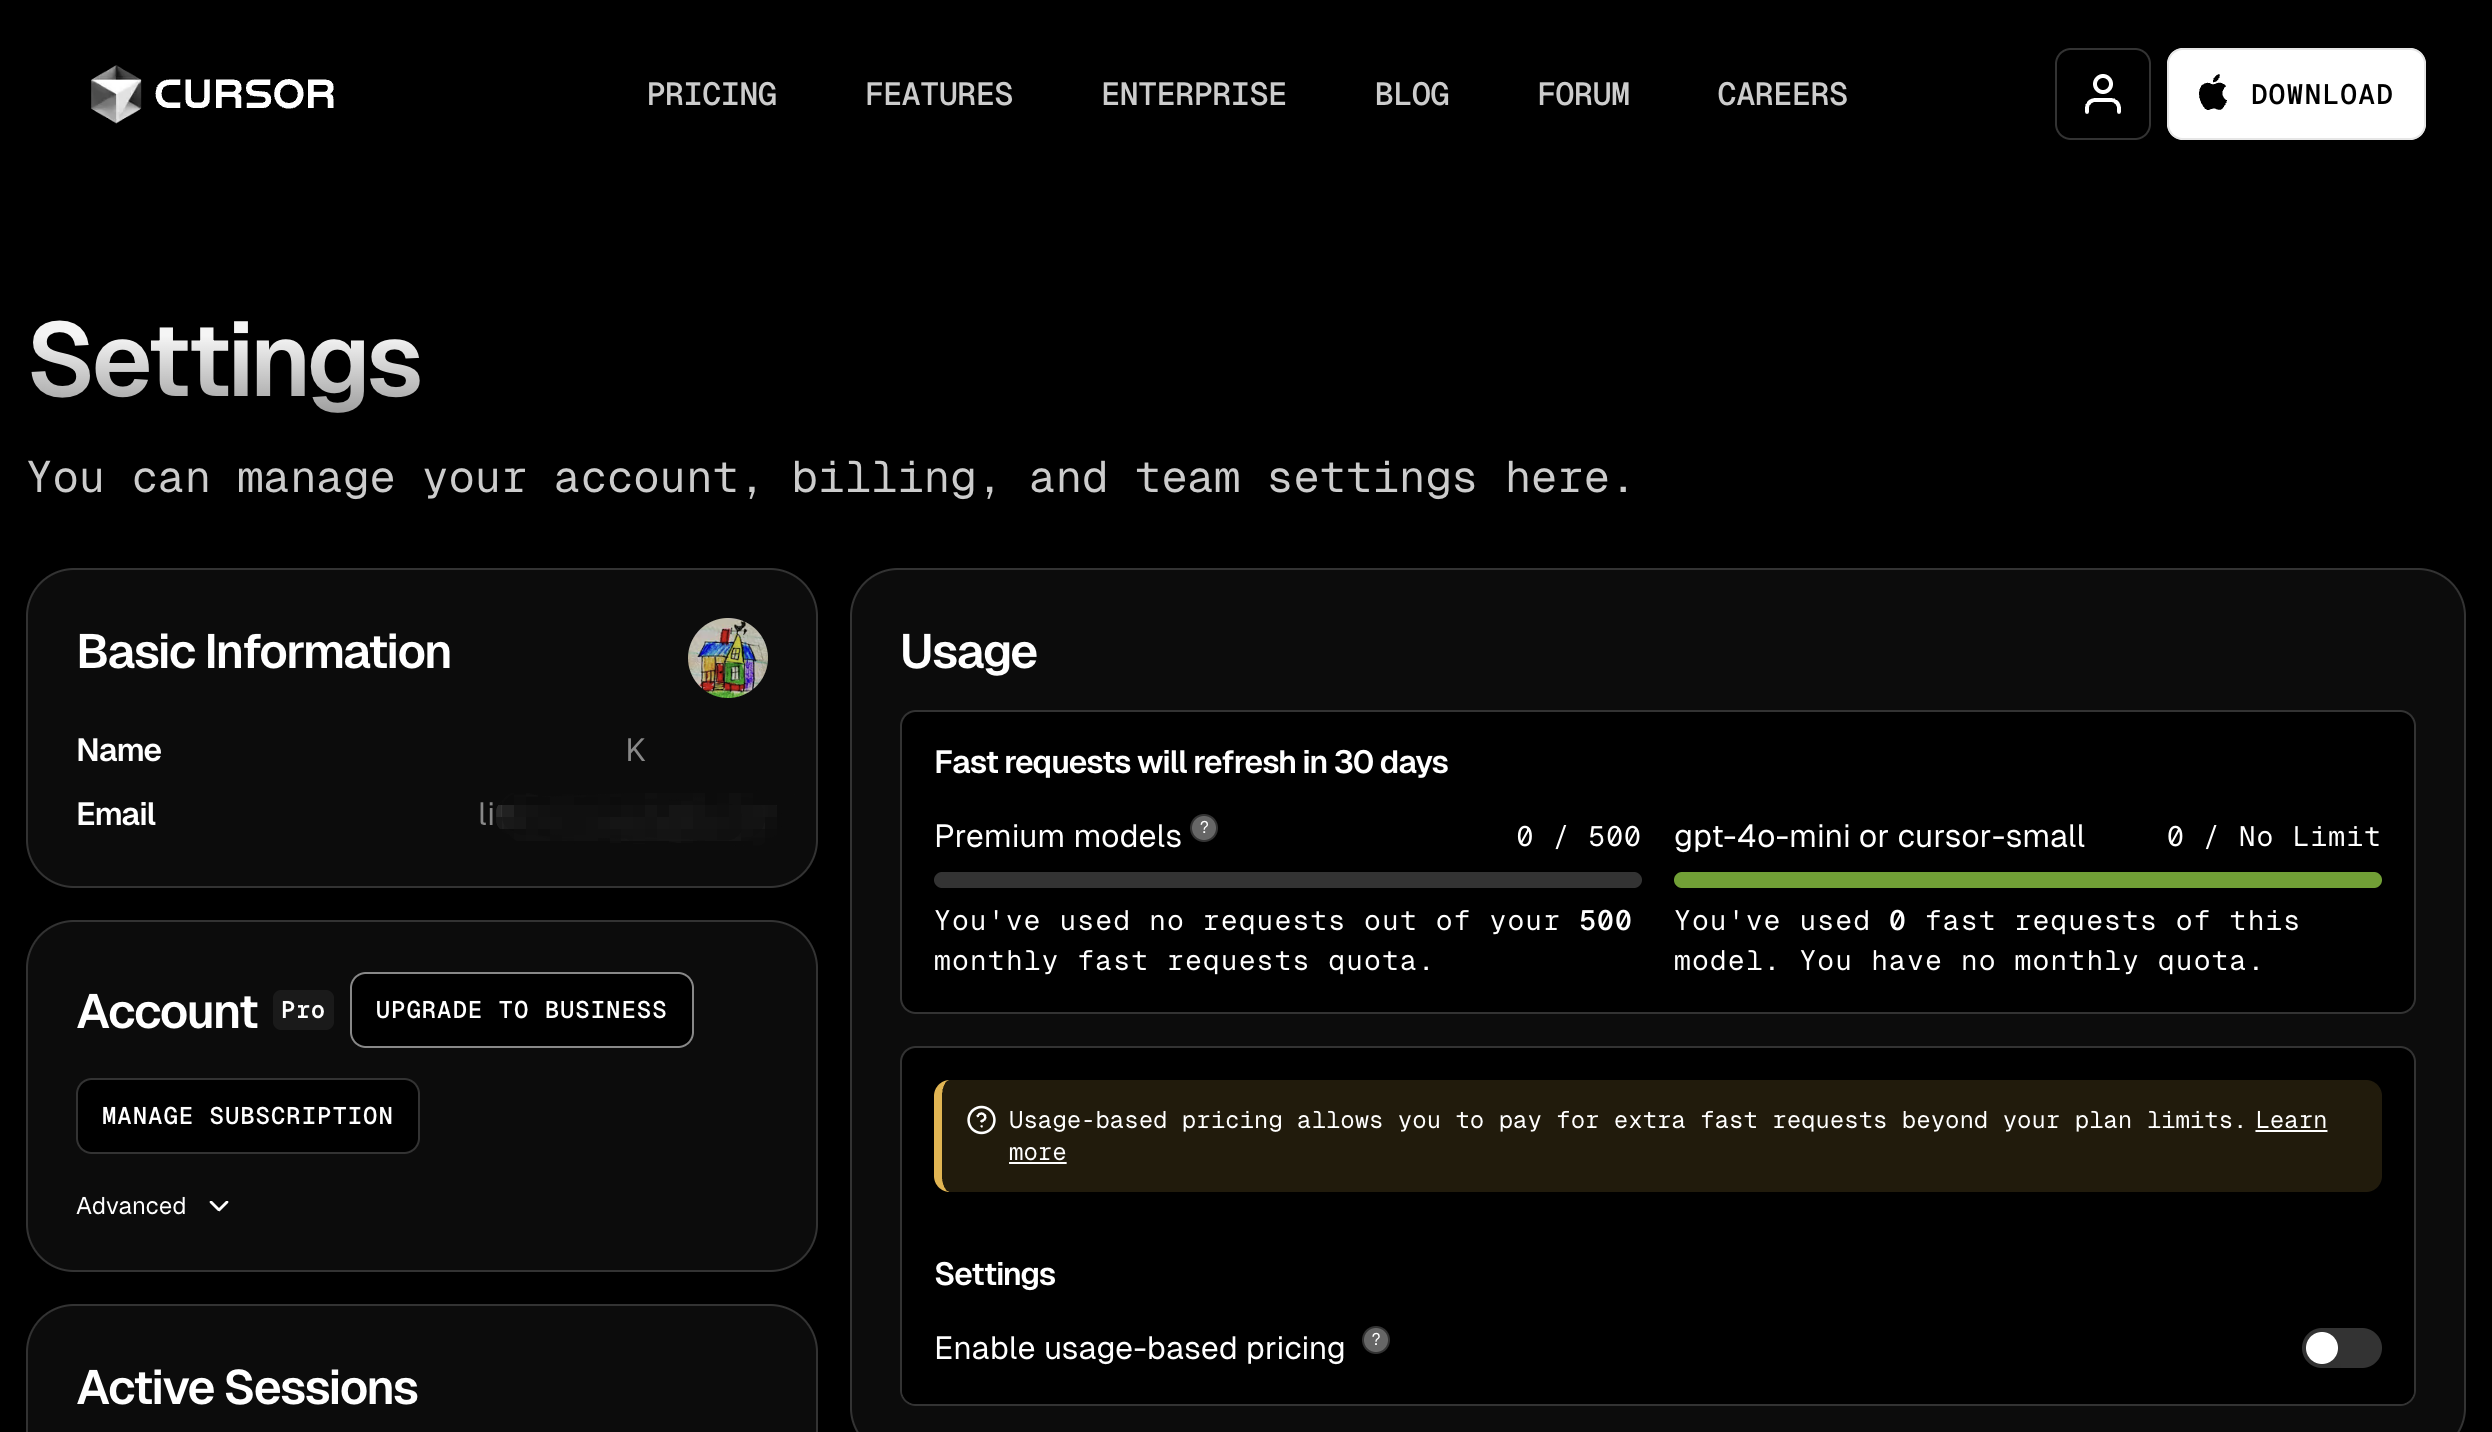
Task: Open the Enterprise nav link
Action: tap(1193, 94)
